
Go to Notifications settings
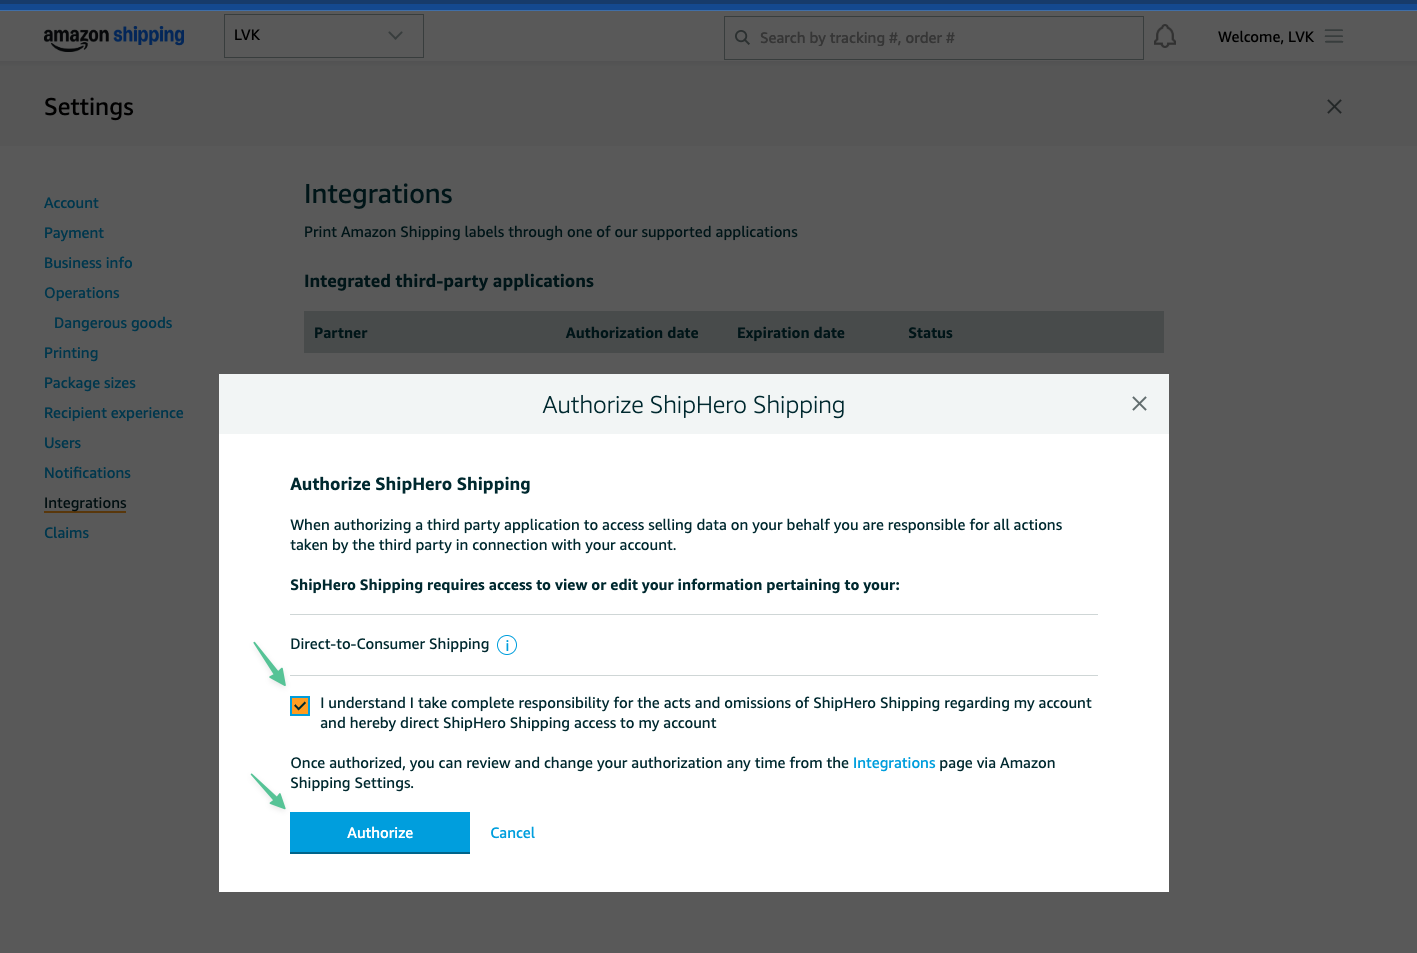[x=87, y=473]
